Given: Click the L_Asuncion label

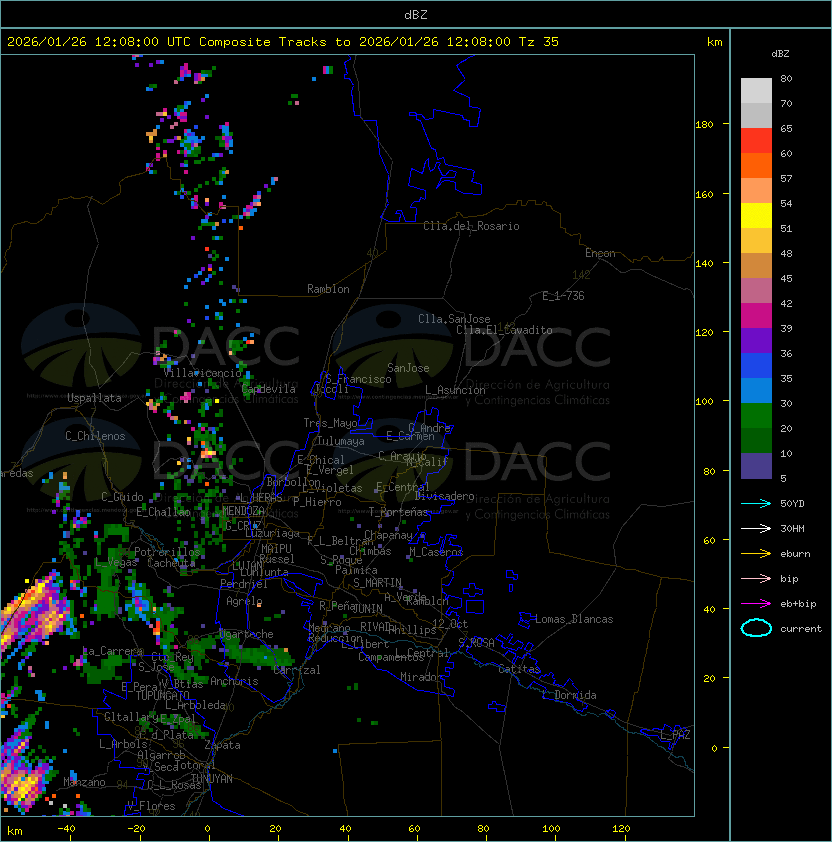Looking at the screenshot, I should 455,390.
